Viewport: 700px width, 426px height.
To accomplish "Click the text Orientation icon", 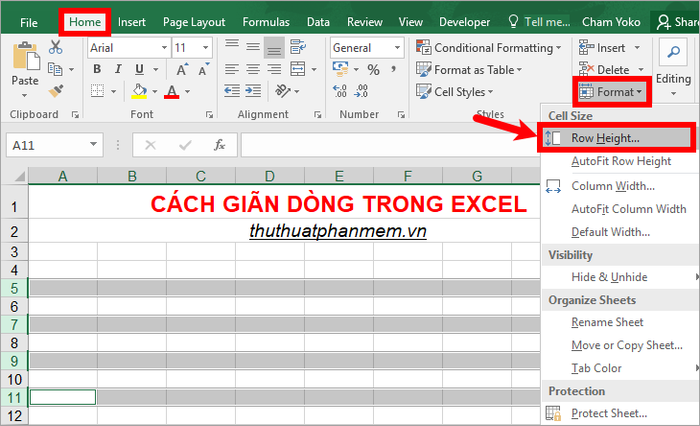I will tap(283, 91).
